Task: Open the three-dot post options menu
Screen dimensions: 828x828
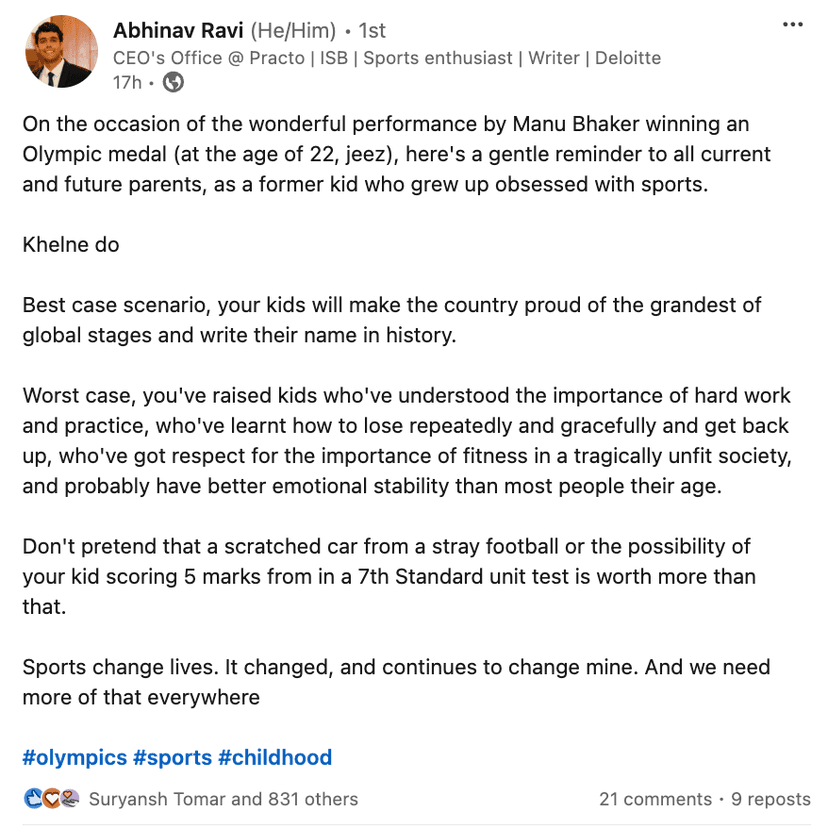Action: pos(792,25)
